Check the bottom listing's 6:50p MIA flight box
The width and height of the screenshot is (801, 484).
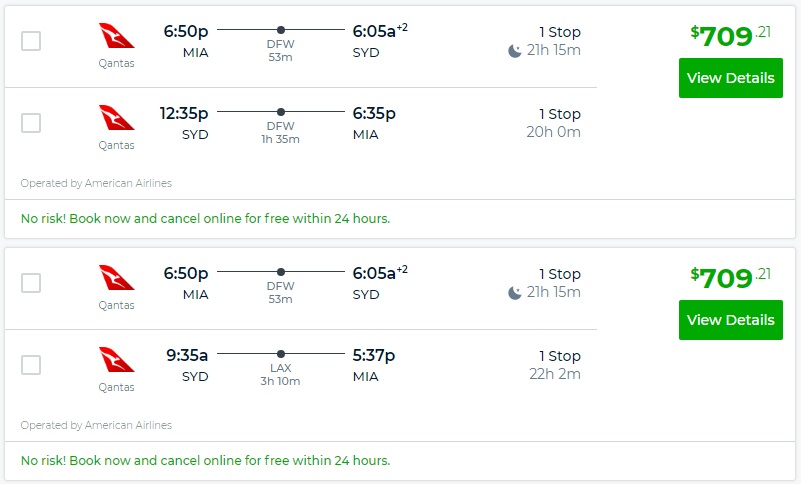click(x=31, y=283)
